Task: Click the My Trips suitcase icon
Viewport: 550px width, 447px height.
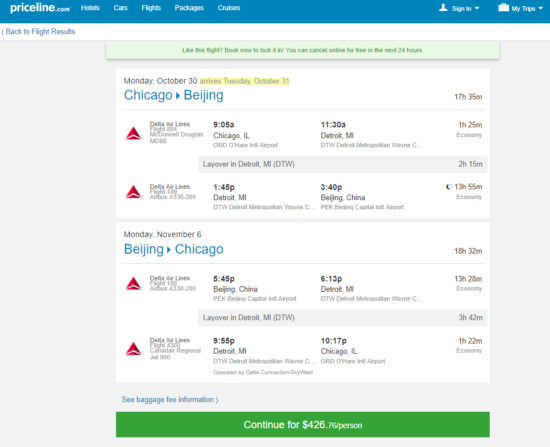Action: point(503,8)
